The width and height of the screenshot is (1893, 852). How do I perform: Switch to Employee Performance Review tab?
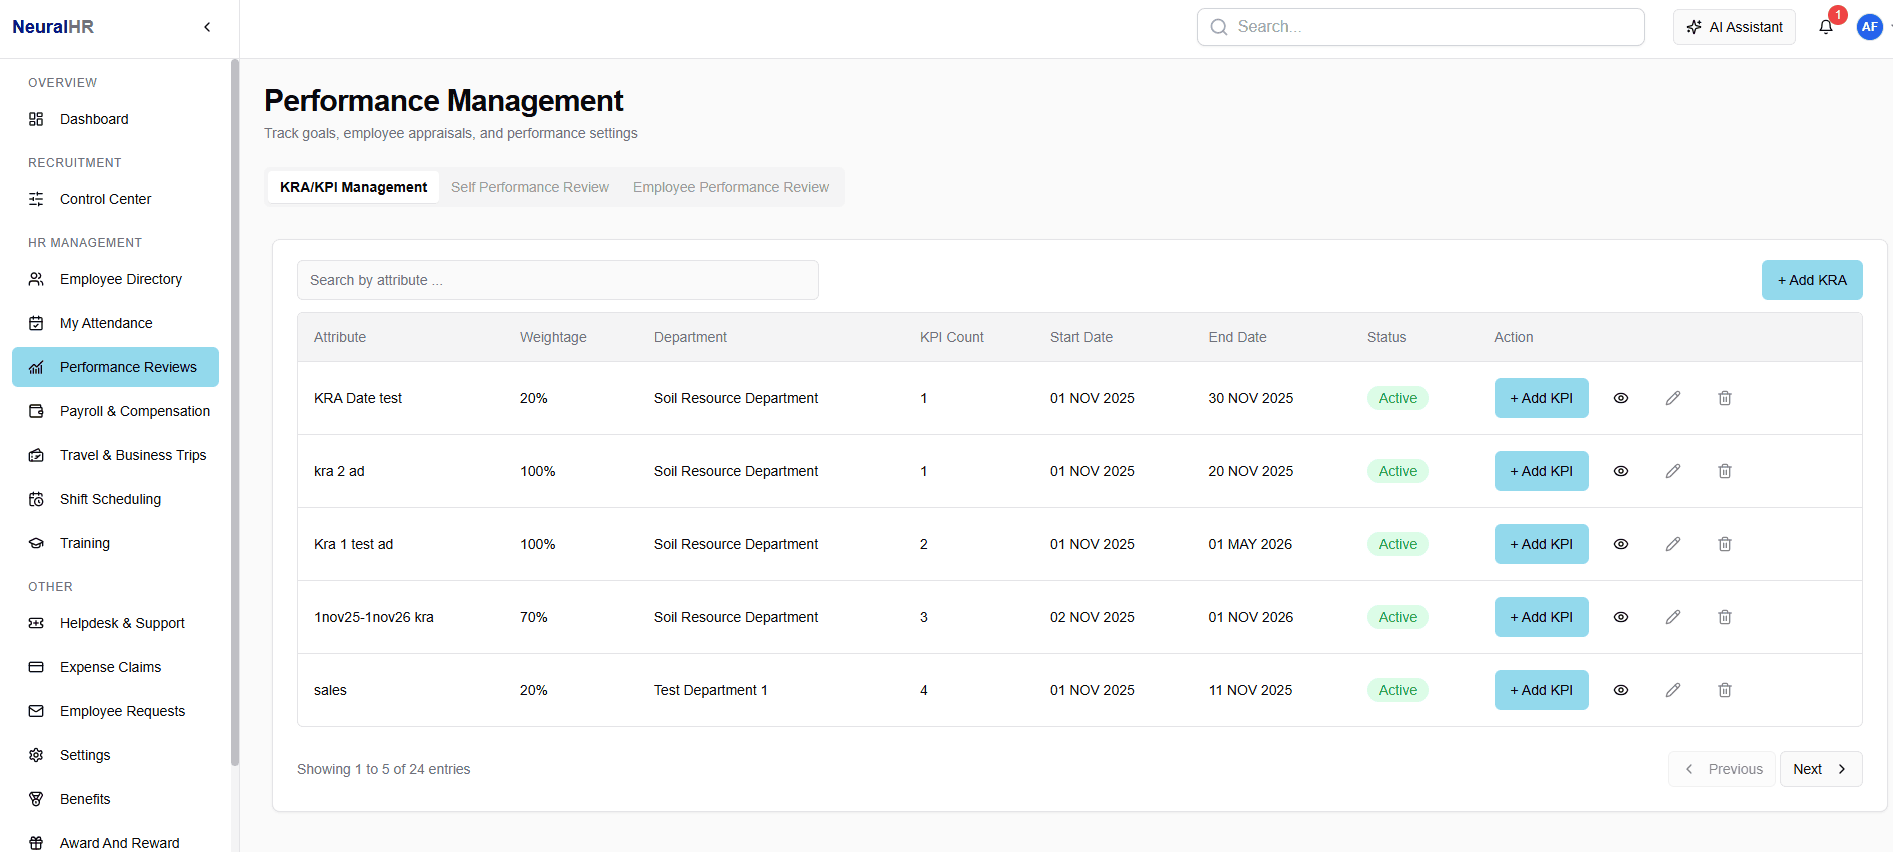731,187
